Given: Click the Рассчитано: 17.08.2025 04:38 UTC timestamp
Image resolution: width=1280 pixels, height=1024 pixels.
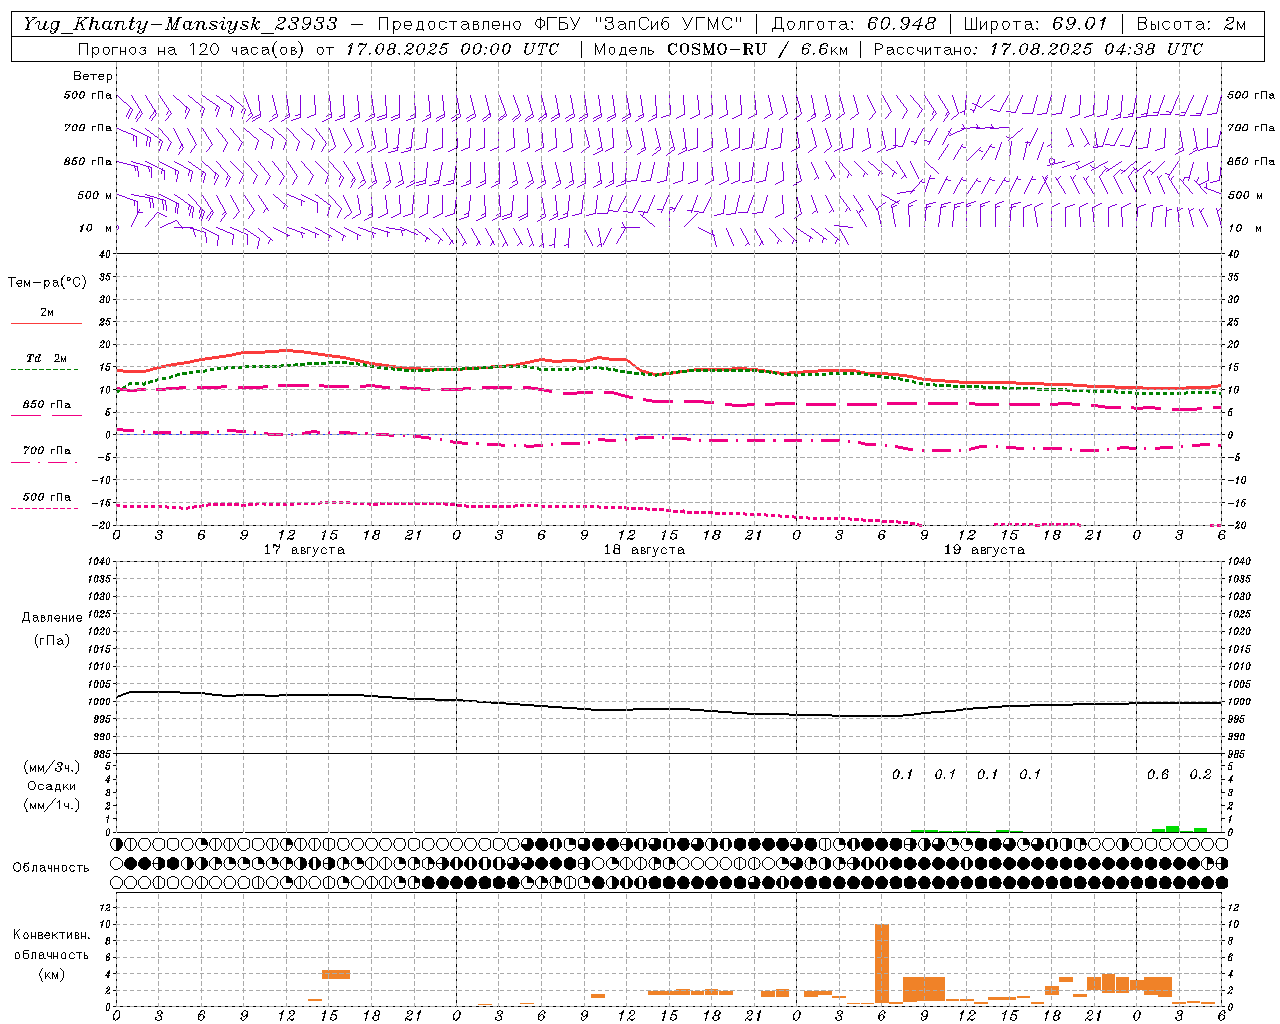Looking at the screenshot, I should pyautogui.click(x=1038, y=49).
